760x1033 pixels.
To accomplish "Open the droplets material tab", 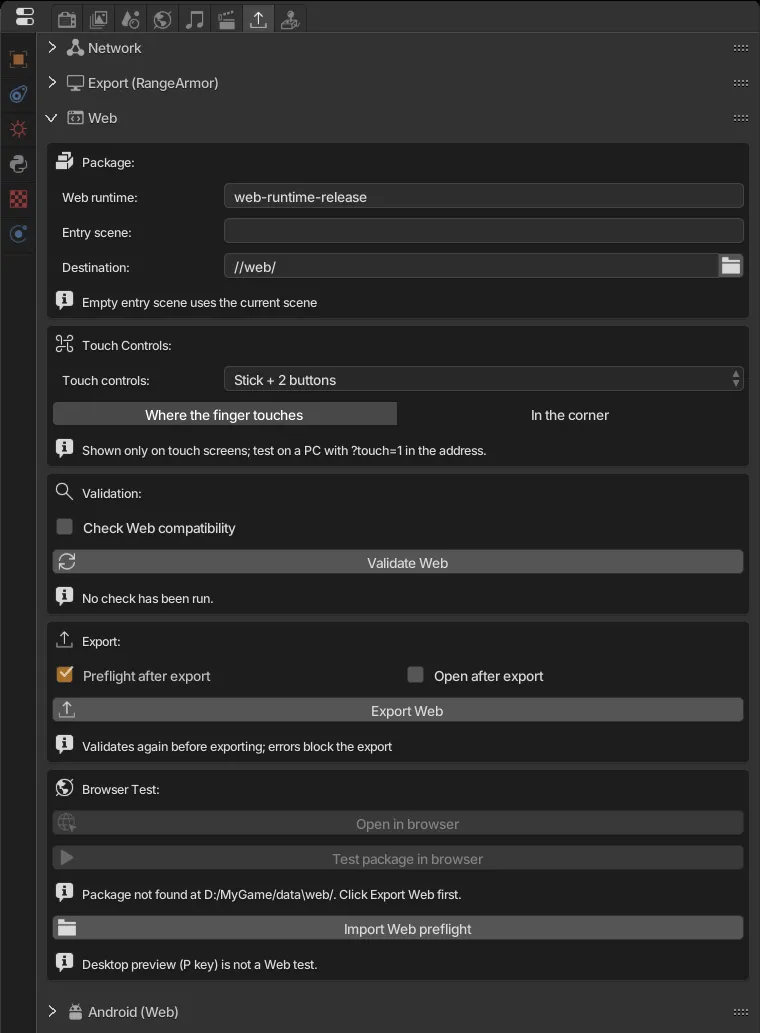I will pos(130,19).
